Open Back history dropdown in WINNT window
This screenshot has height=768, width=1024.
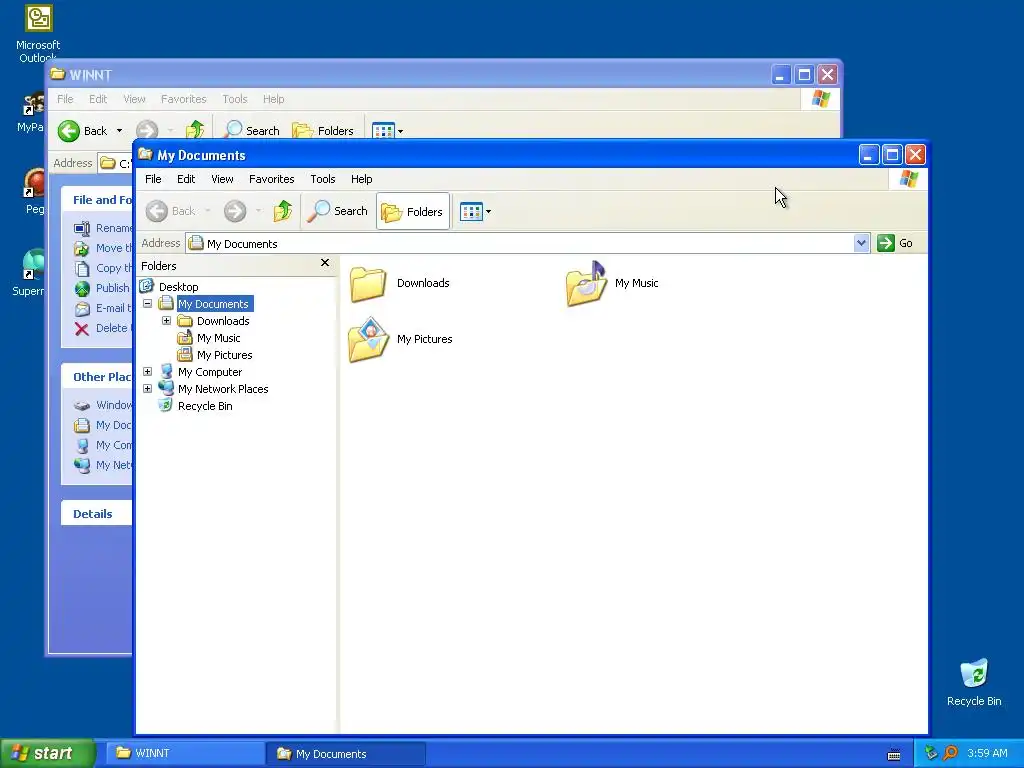coord(120,131)
